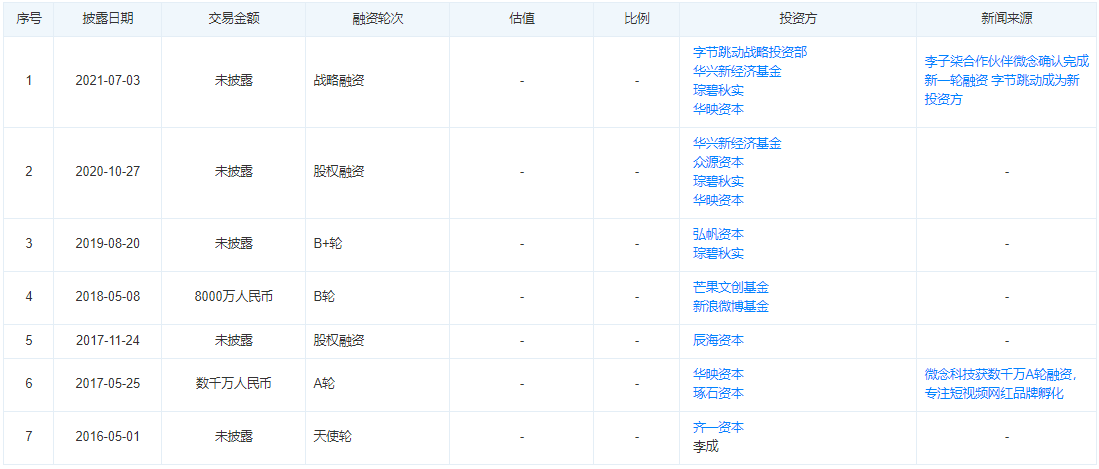Select 未披露 in the 2019-08-20 row
This screenshot has width=1099, height=469.
click(x=233, y=244)
